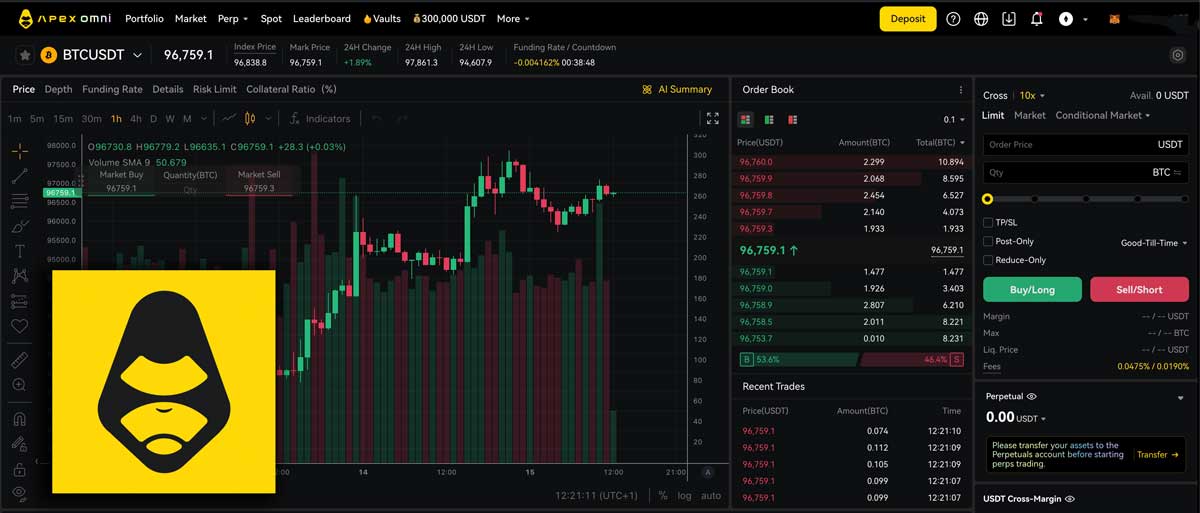Open the 10x leverage dropdown
The height and width of the screenshot is (513, 1200).
click(1032, 96)
